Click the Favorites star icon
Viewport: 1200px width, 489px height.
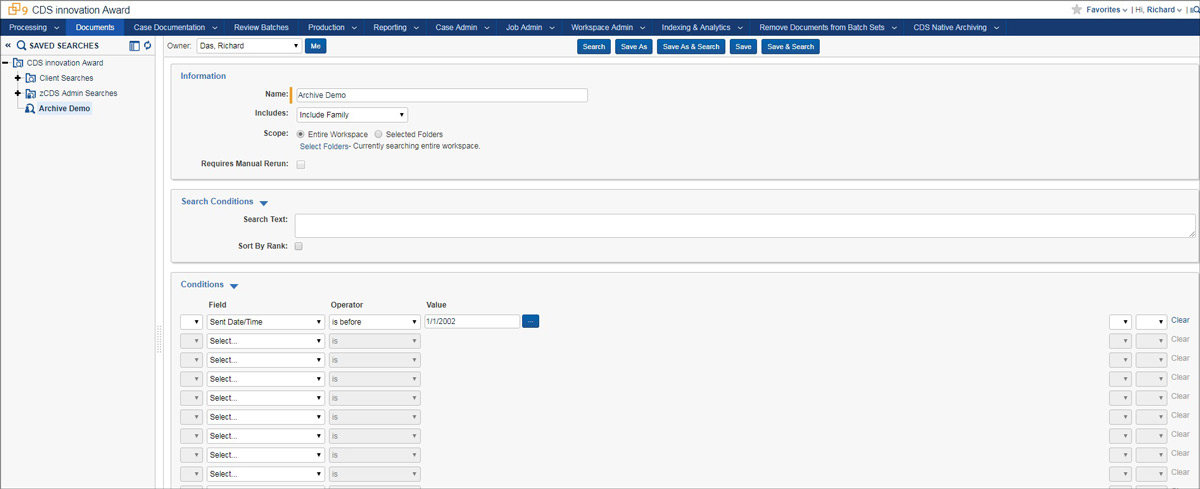pyautogui.click(x=1076, y=9)
